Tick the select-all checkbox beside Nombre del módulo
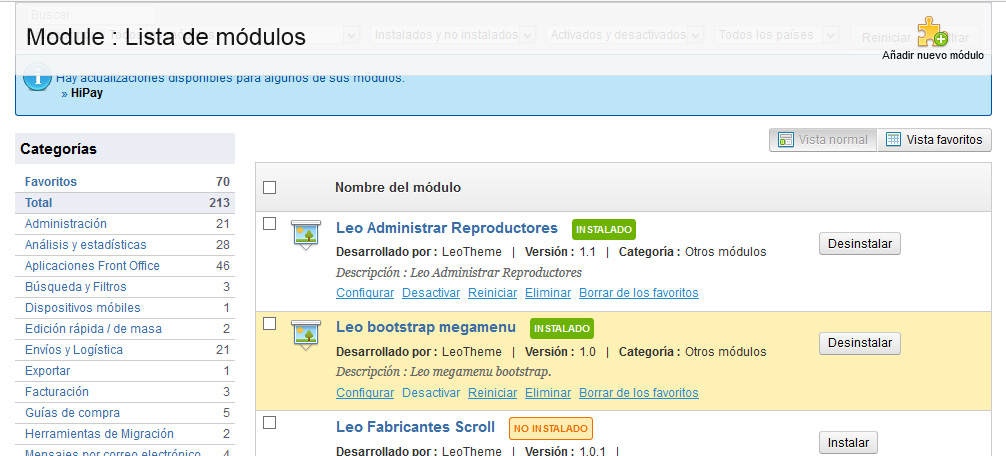 coord(270,188)
